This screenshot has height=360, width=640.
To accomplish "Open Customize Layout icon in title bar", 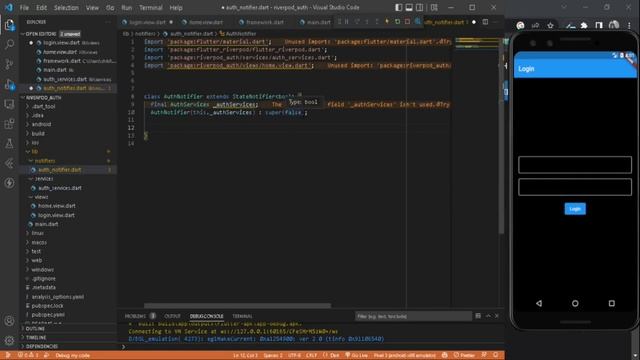I will (x=434, y=7).
